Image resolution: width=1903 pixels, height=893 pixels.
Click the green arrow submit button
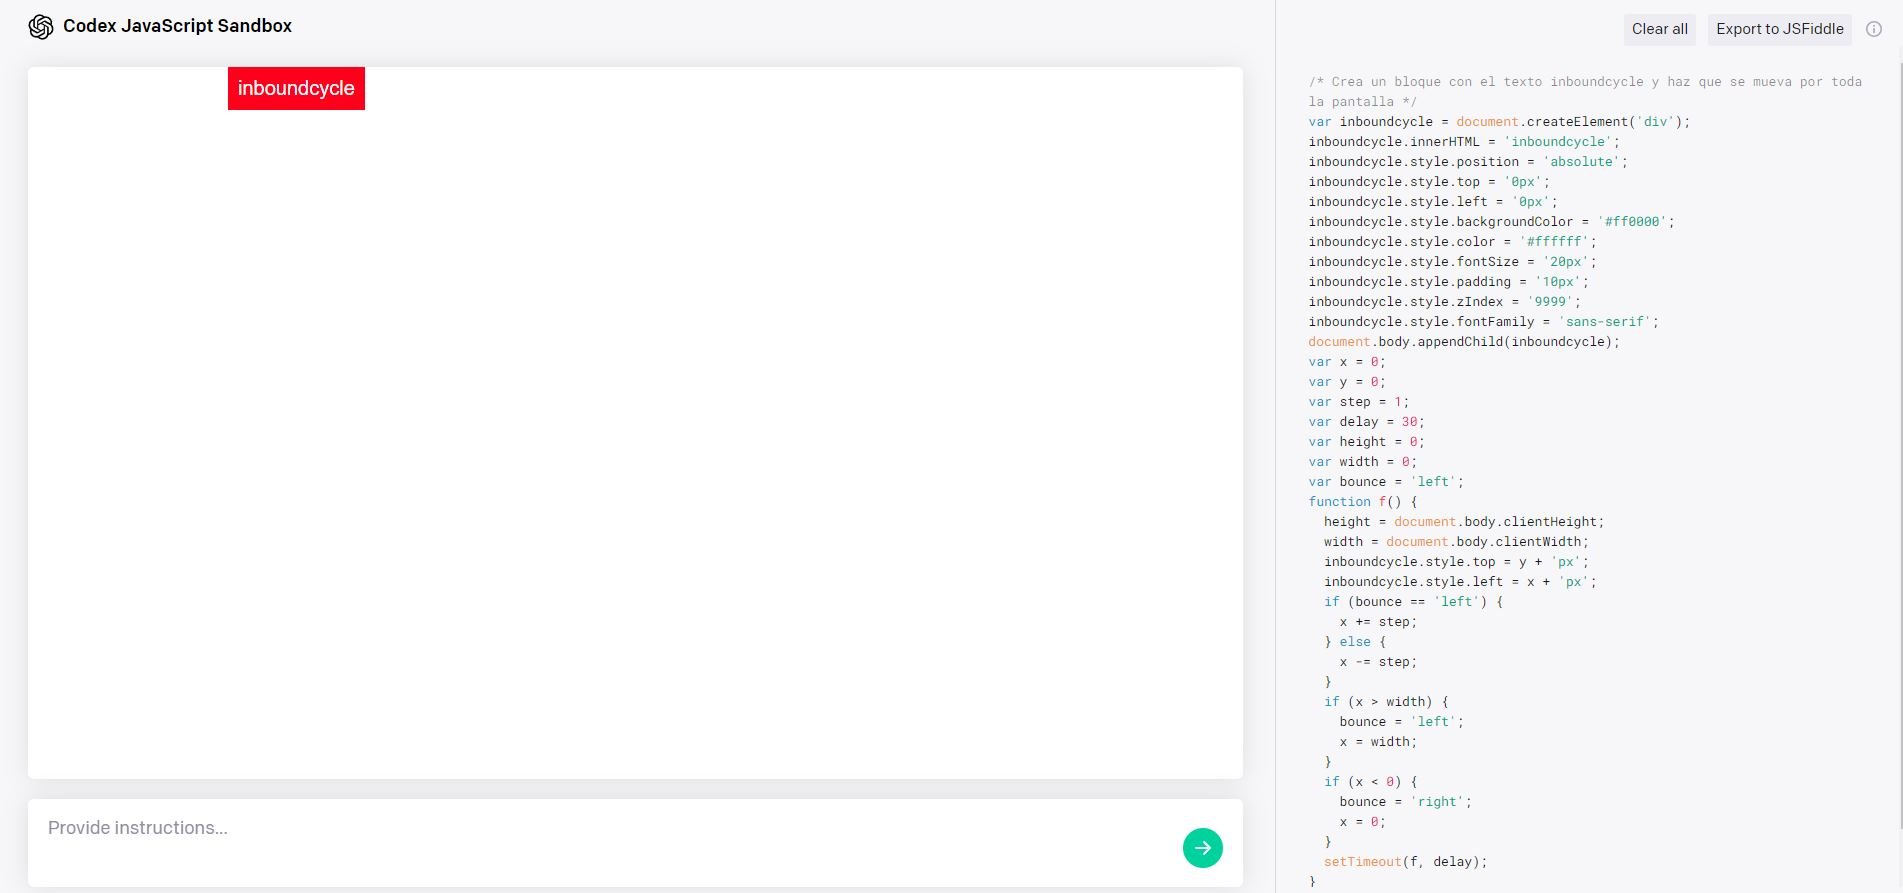tap(1202, 848)
